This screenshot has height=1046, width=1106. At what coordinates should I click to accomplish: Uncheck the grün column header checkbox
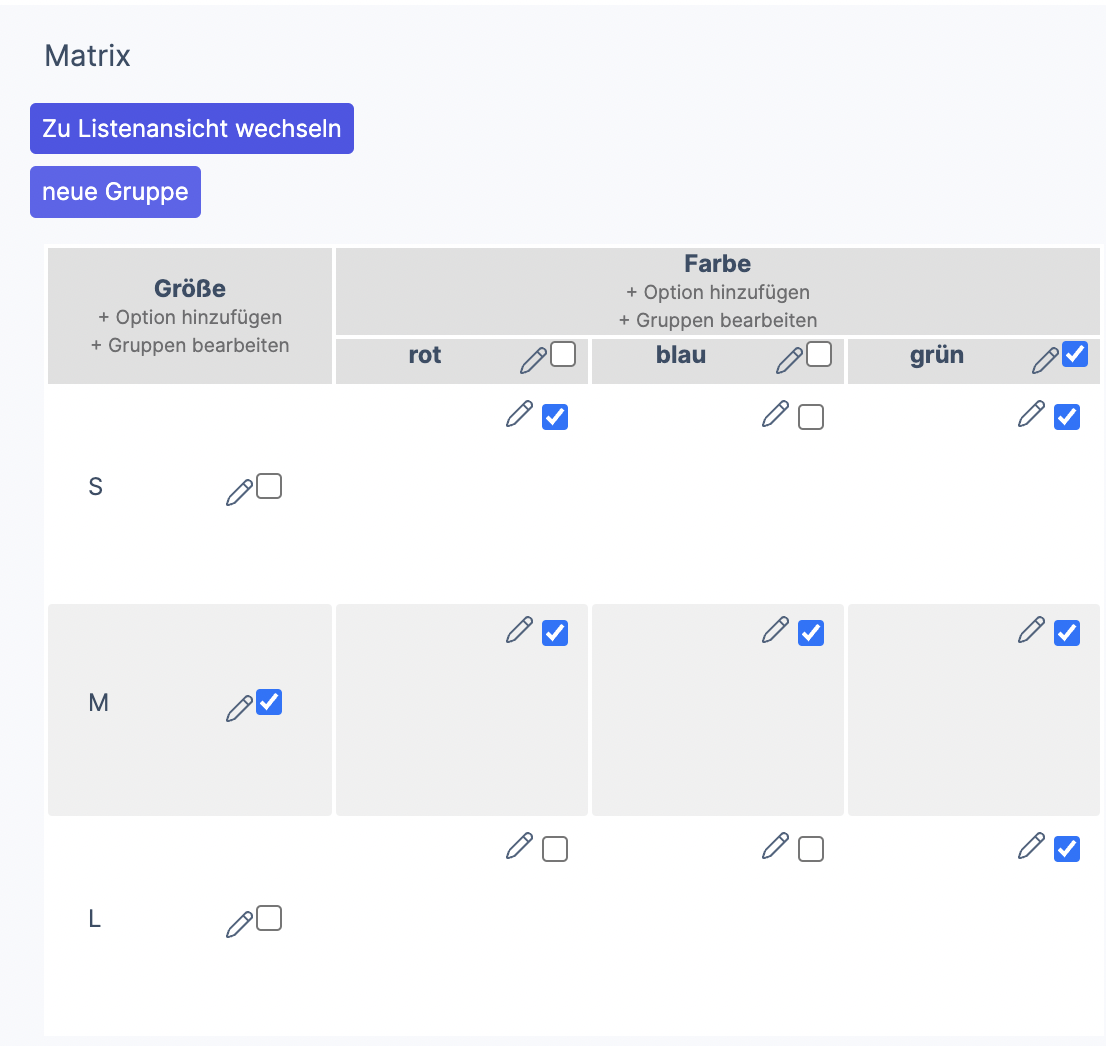coord(1075,354)
